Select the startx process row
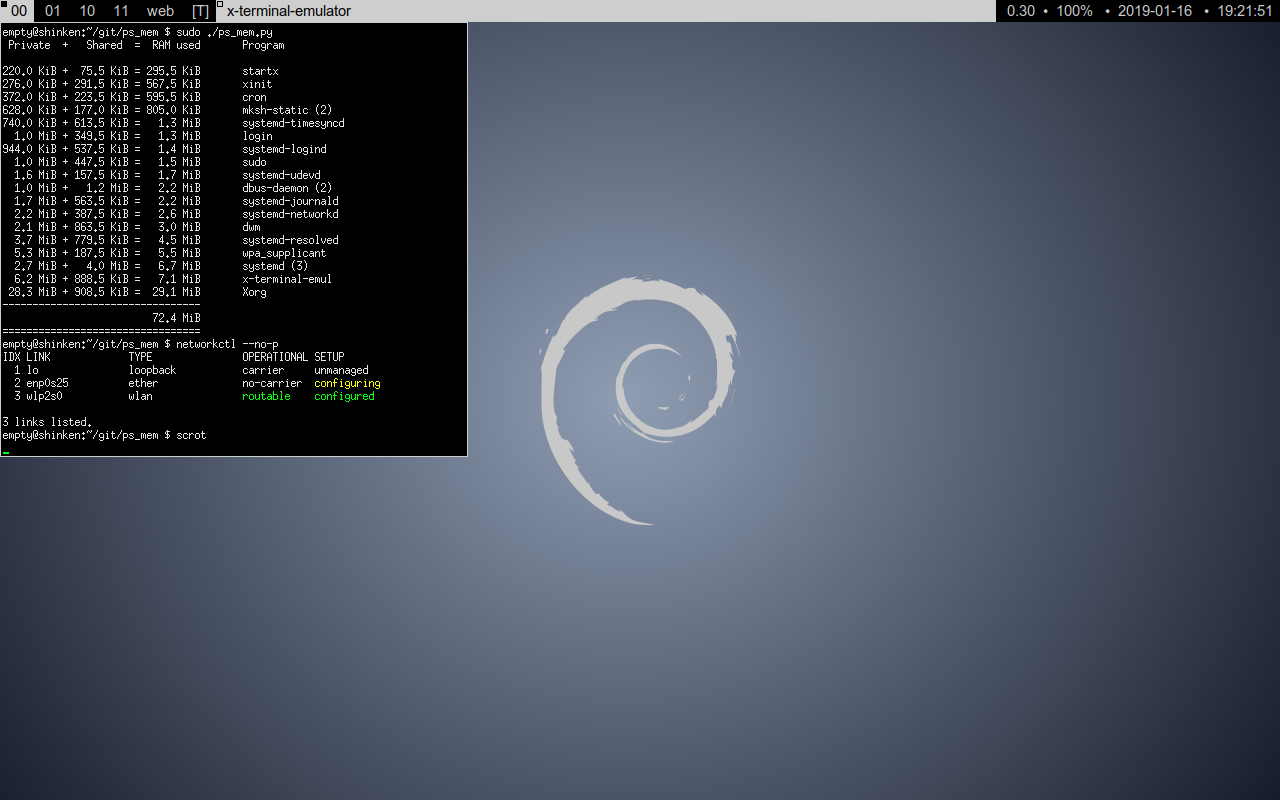The width and height of the screenshot is (1280, 800). click(140, 71)
